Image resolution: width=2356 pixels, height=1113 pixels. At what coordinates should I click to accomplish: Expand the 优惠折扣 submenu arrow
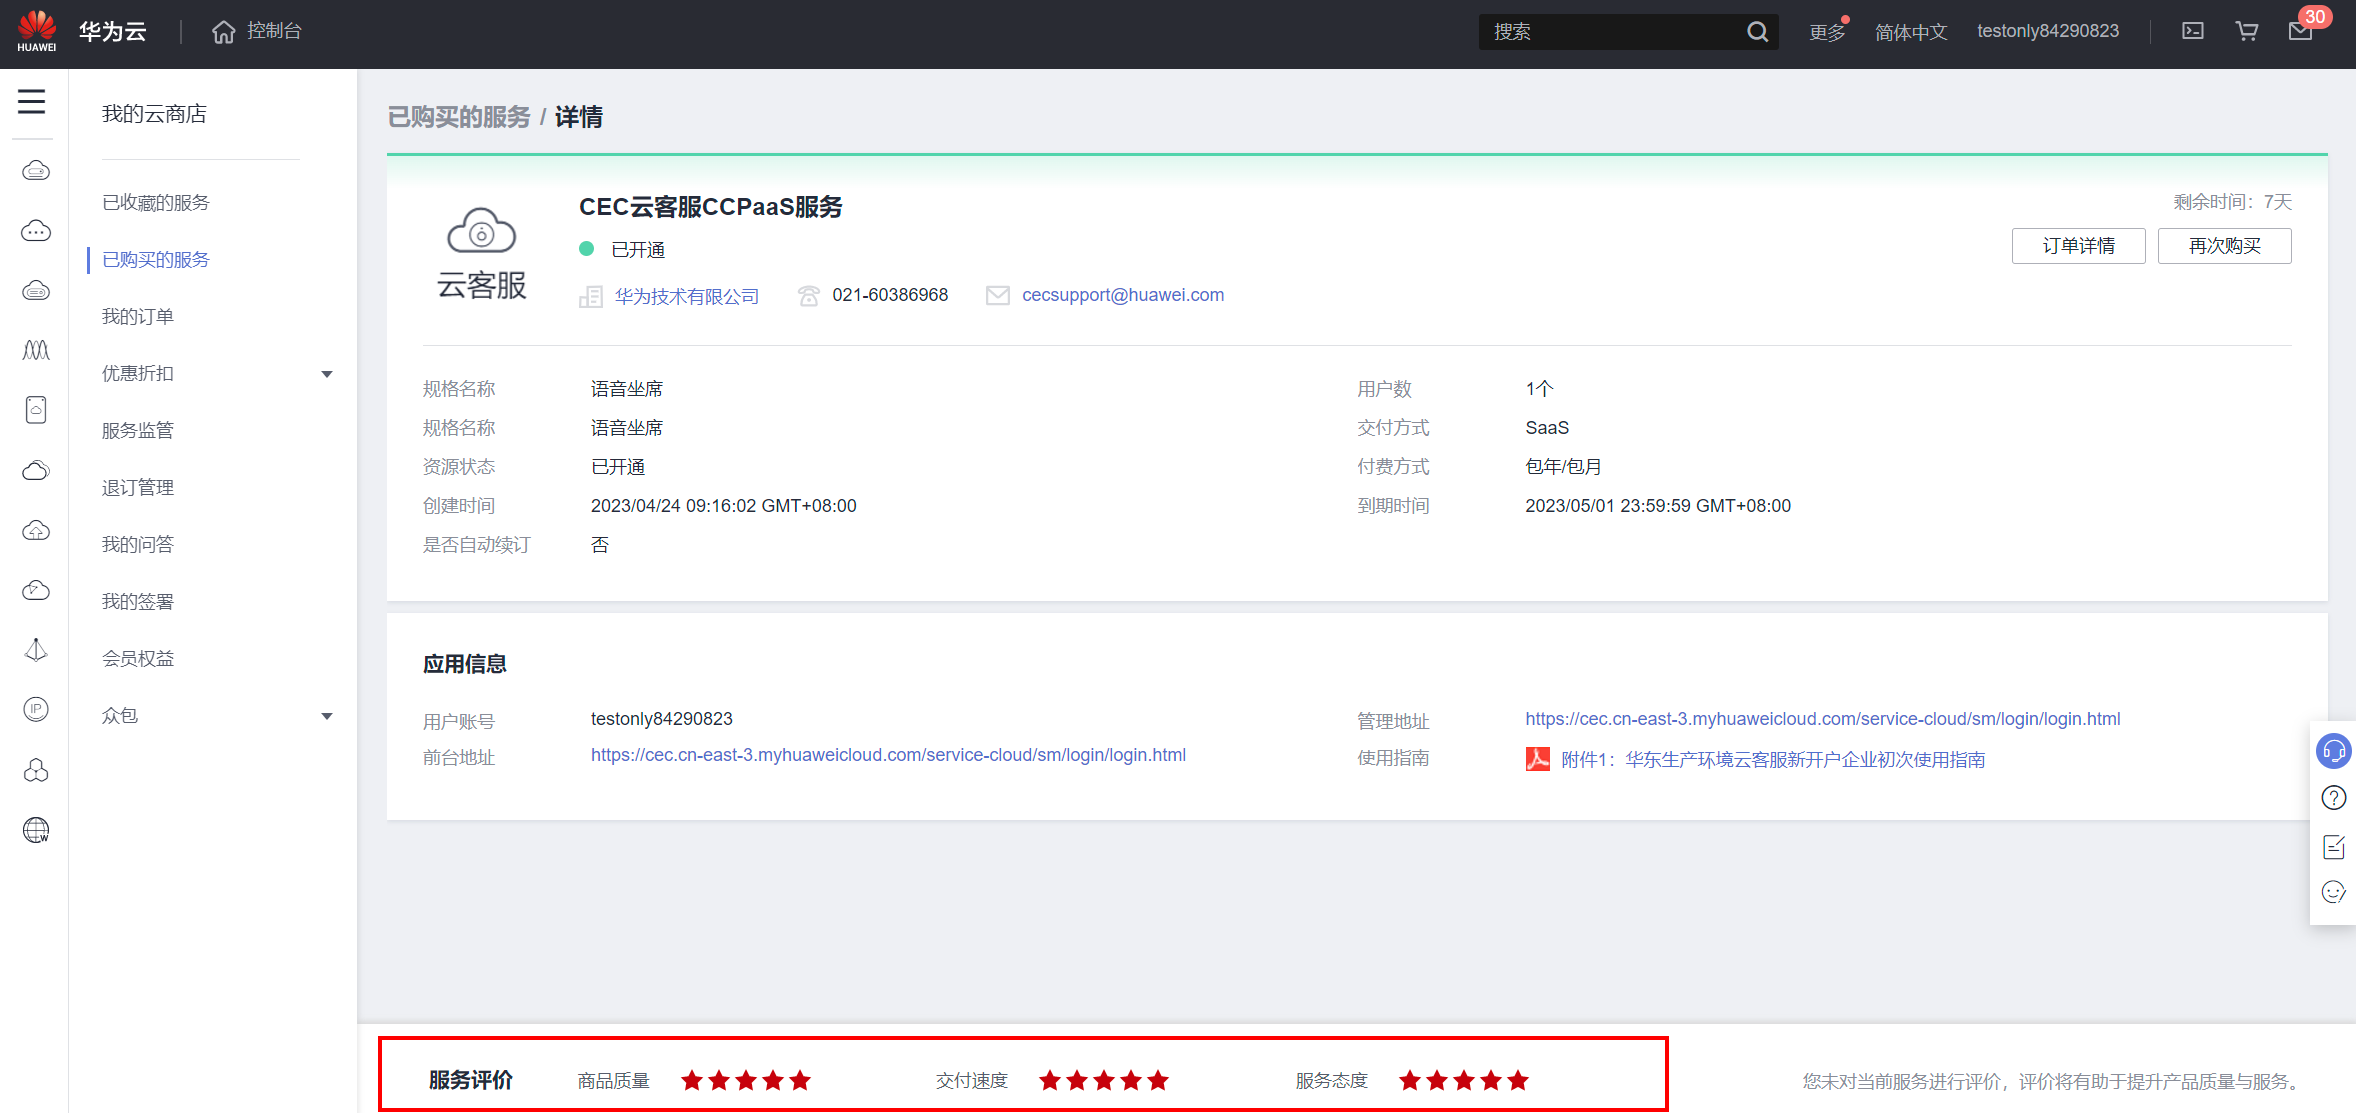327,374
